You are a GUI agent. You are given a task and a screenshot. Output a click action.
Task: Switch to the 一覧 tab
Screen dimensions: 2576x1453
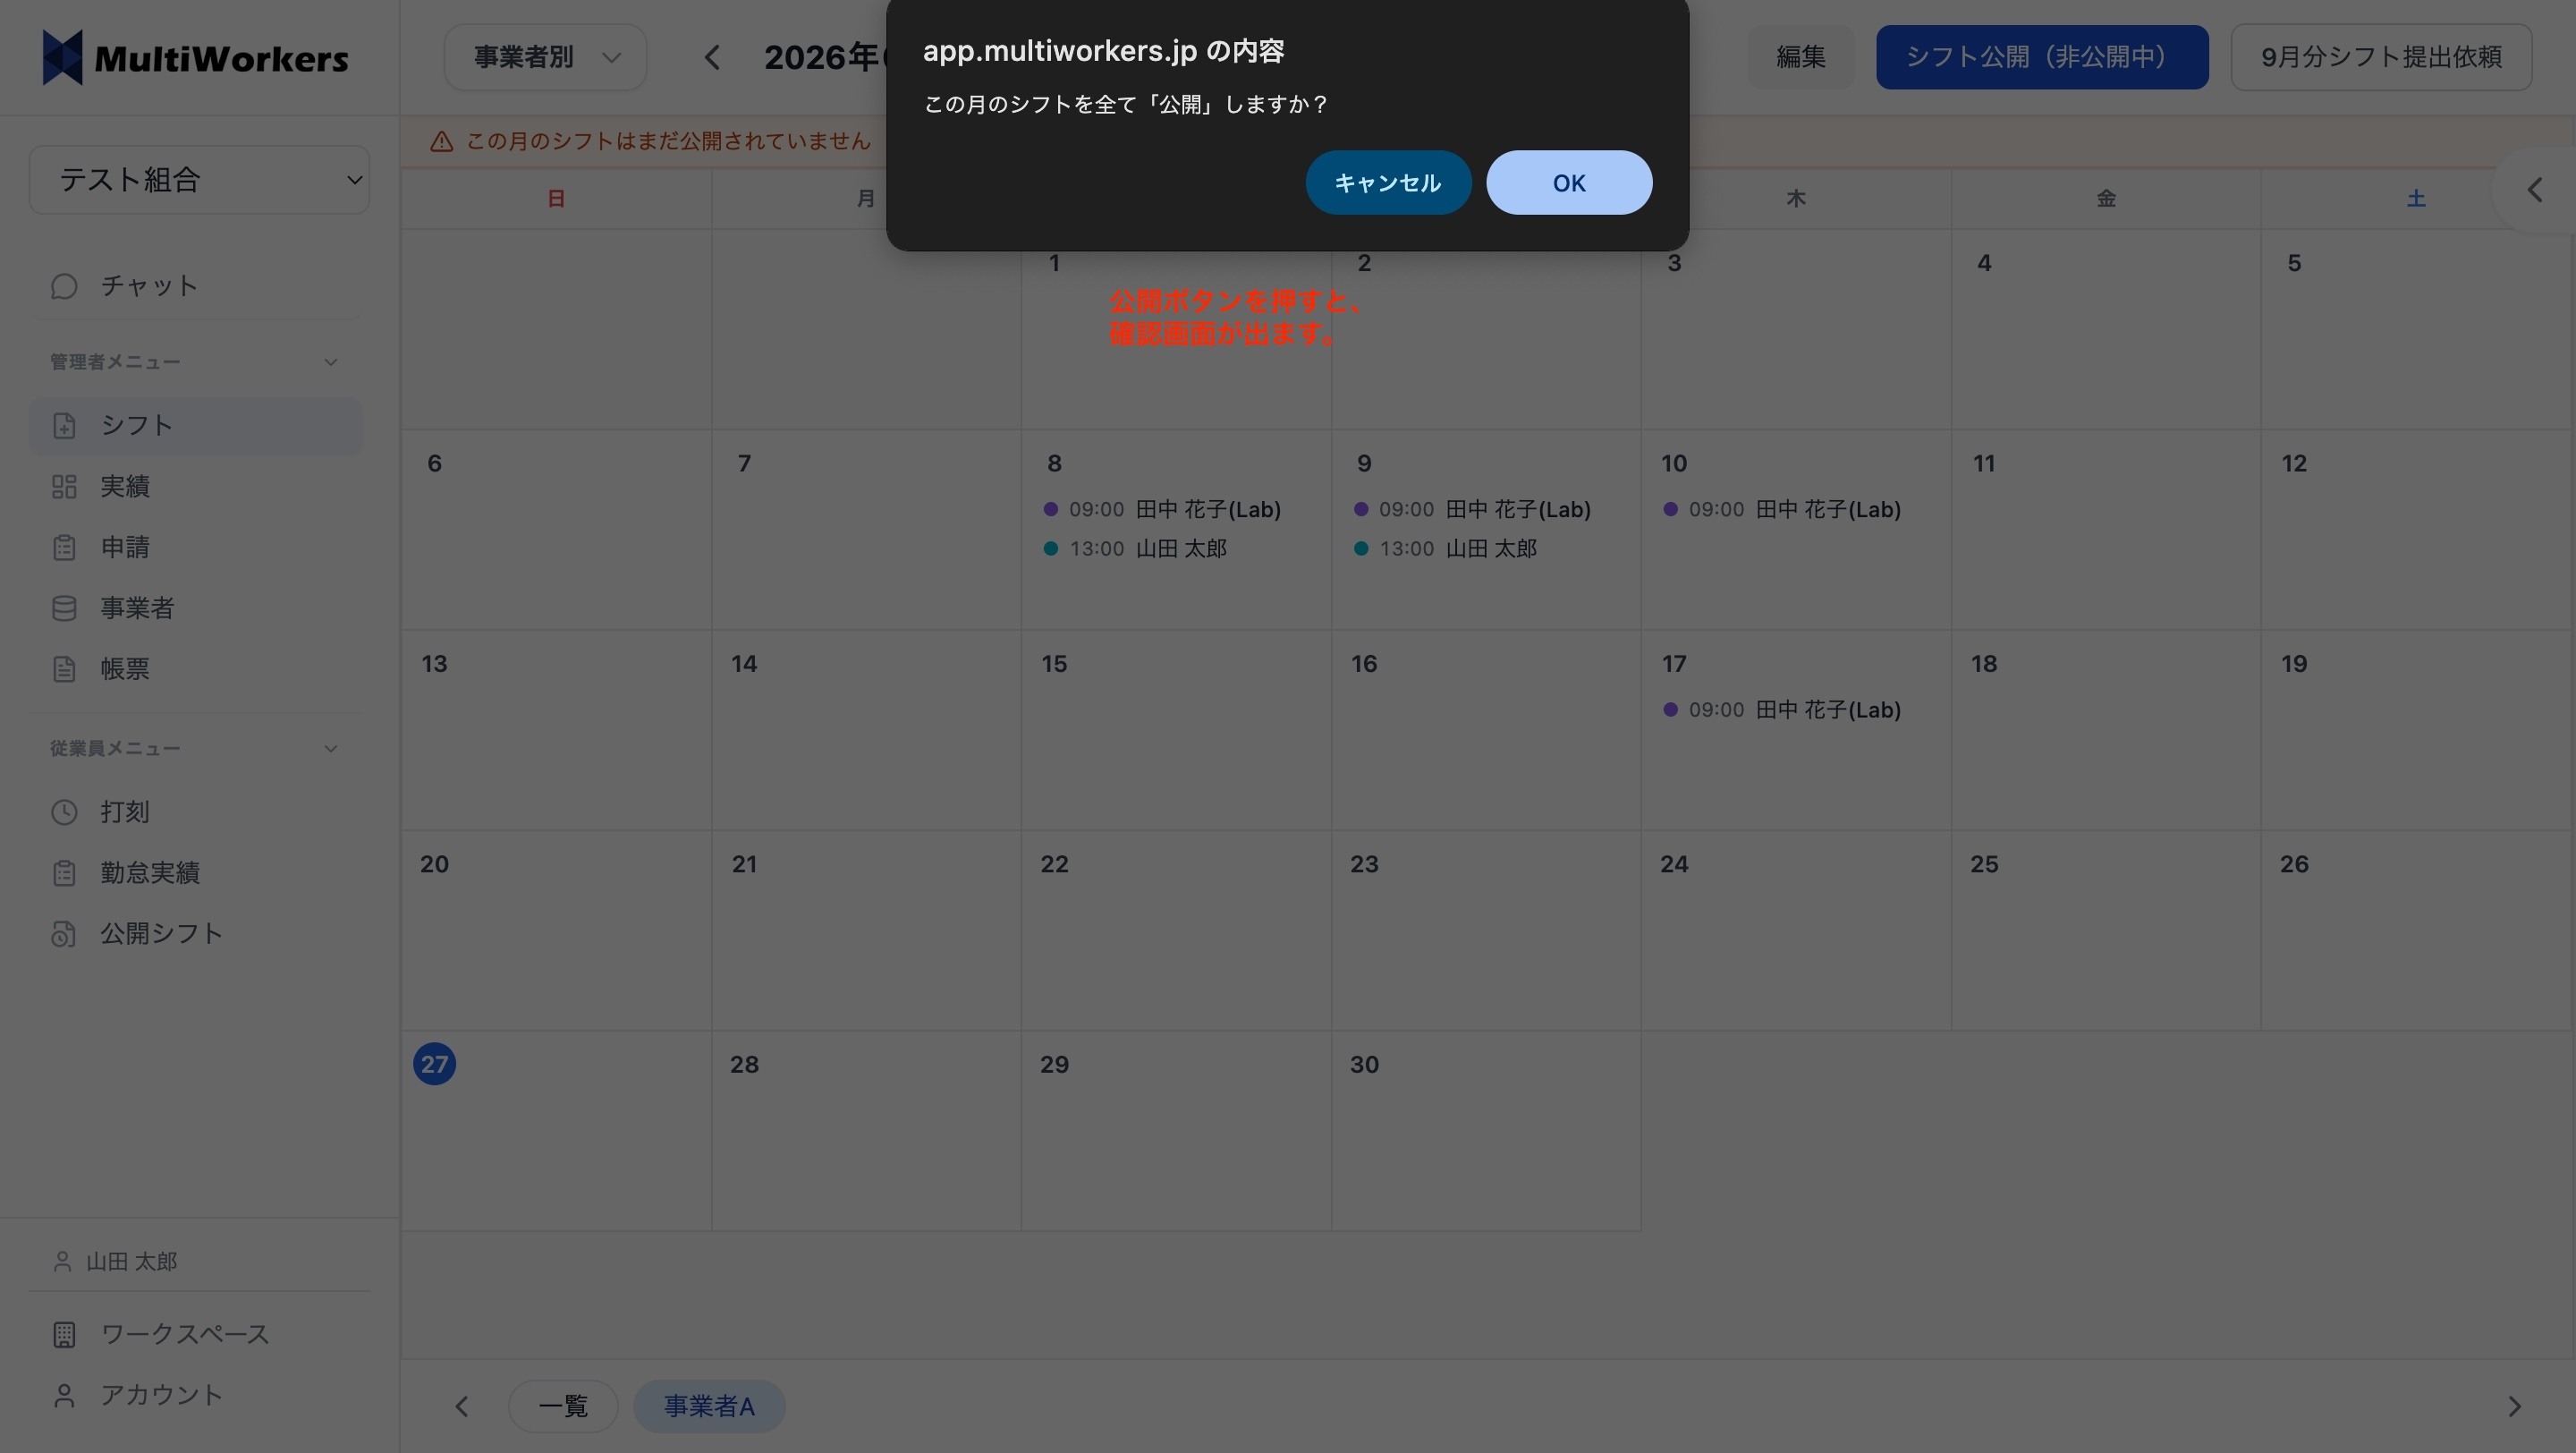[563, 1406]
